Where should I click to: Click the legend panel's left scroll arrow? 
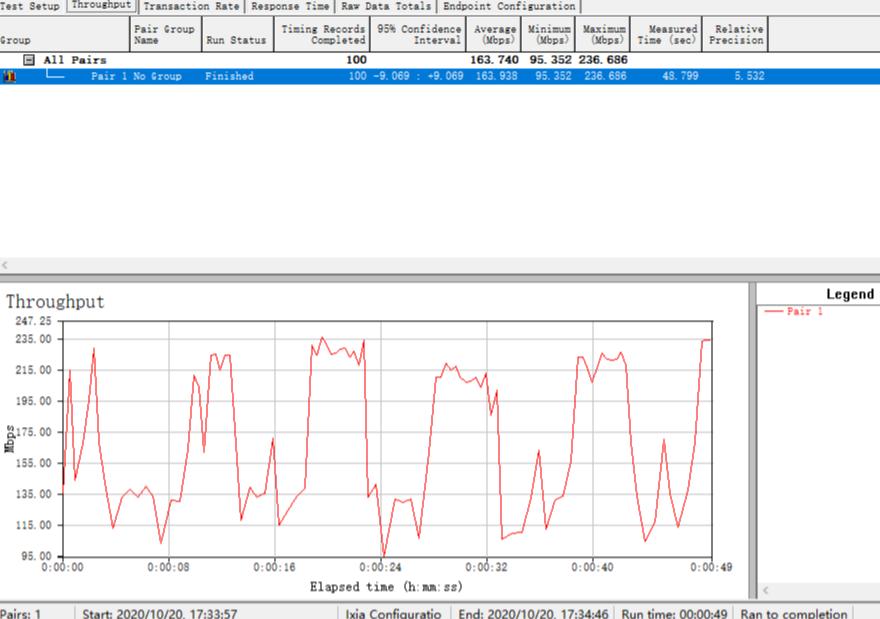coord(766,590)
